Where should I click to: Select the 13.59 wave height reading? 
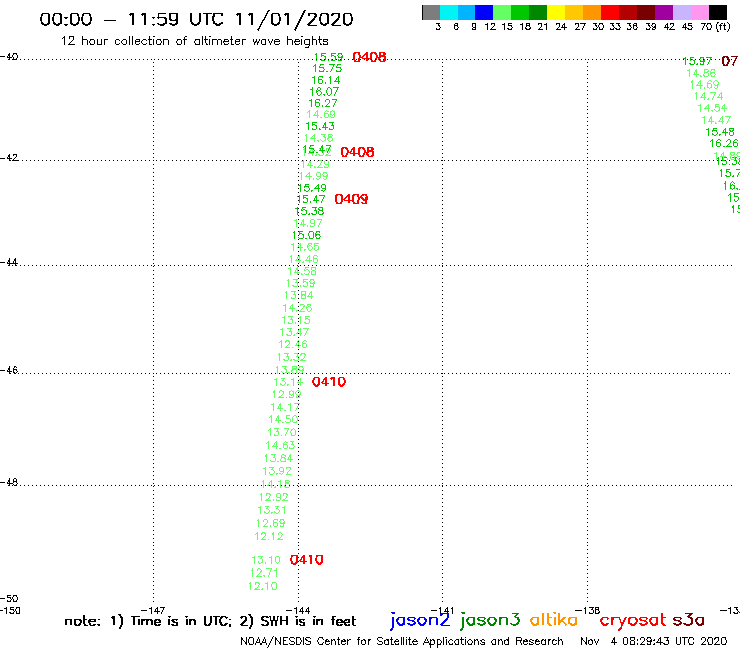point(301,283)
